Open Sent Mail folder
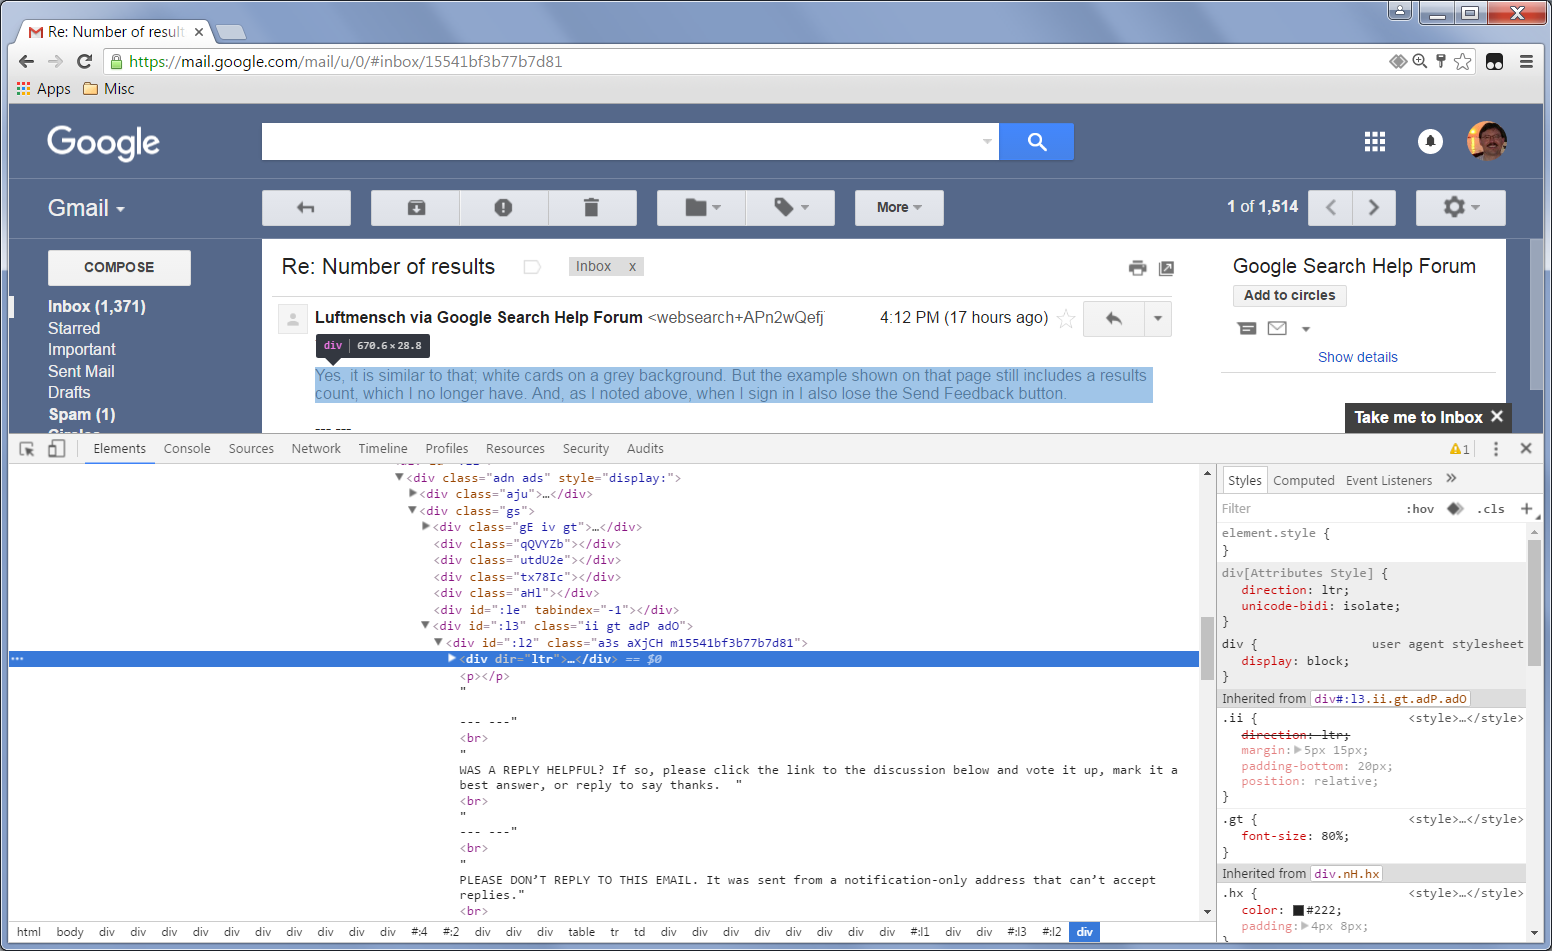The width and height of the screenshot is (1552, 951). pyautogui.click(x=81, y=371)
